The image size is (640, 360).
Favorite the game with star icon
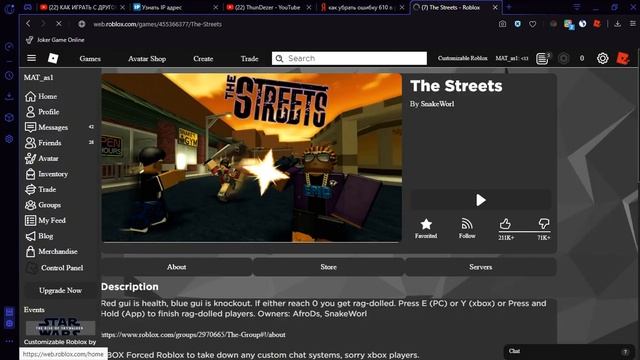(x=426, y=224)
